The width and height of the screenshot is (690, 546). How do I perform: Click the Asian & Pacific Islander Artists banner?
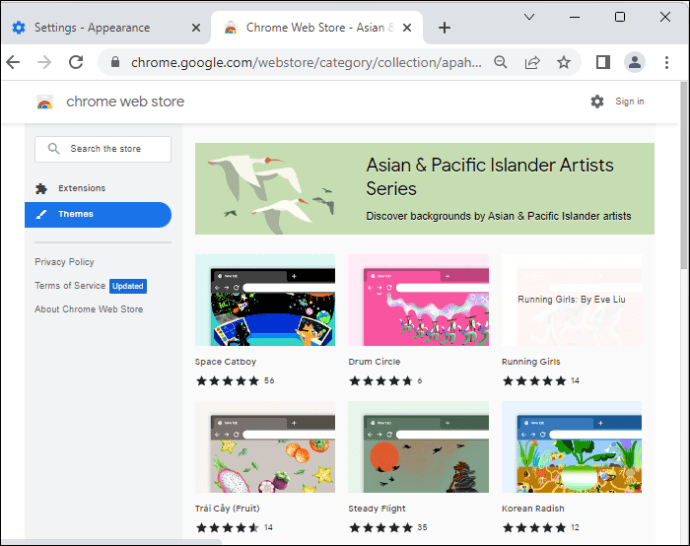tap(425, 189)
